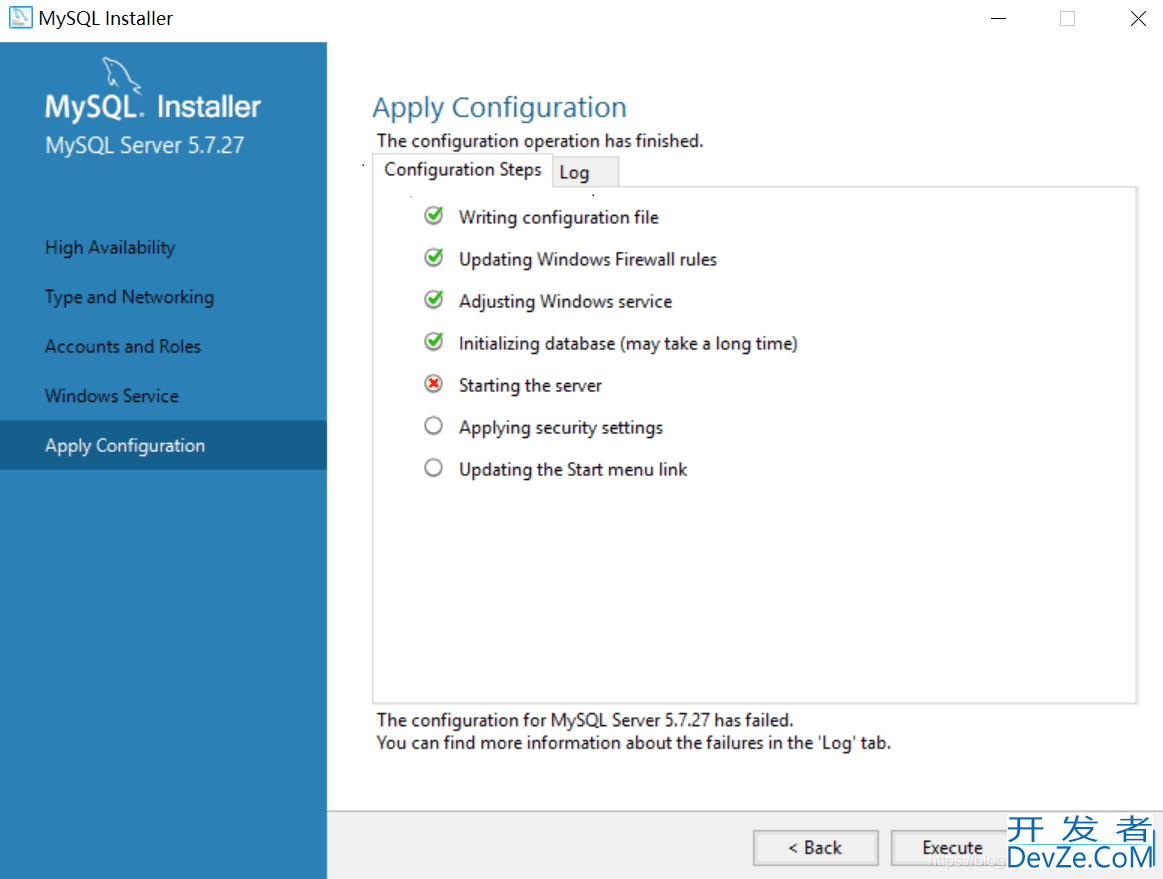1163x879 pixels.
Task: Click green checkmark beside Writing configuration file
Action: click(x=433, y=216)
